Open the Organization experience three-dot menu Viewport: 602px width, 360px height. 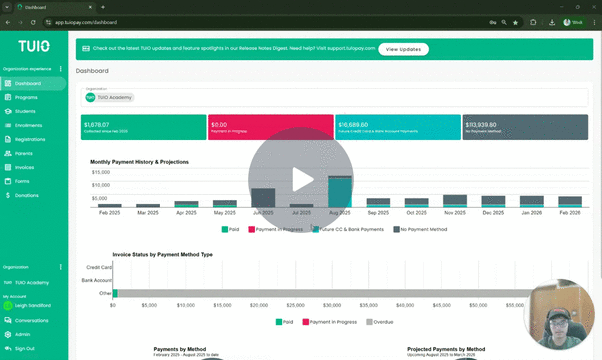tap(61, 69)
